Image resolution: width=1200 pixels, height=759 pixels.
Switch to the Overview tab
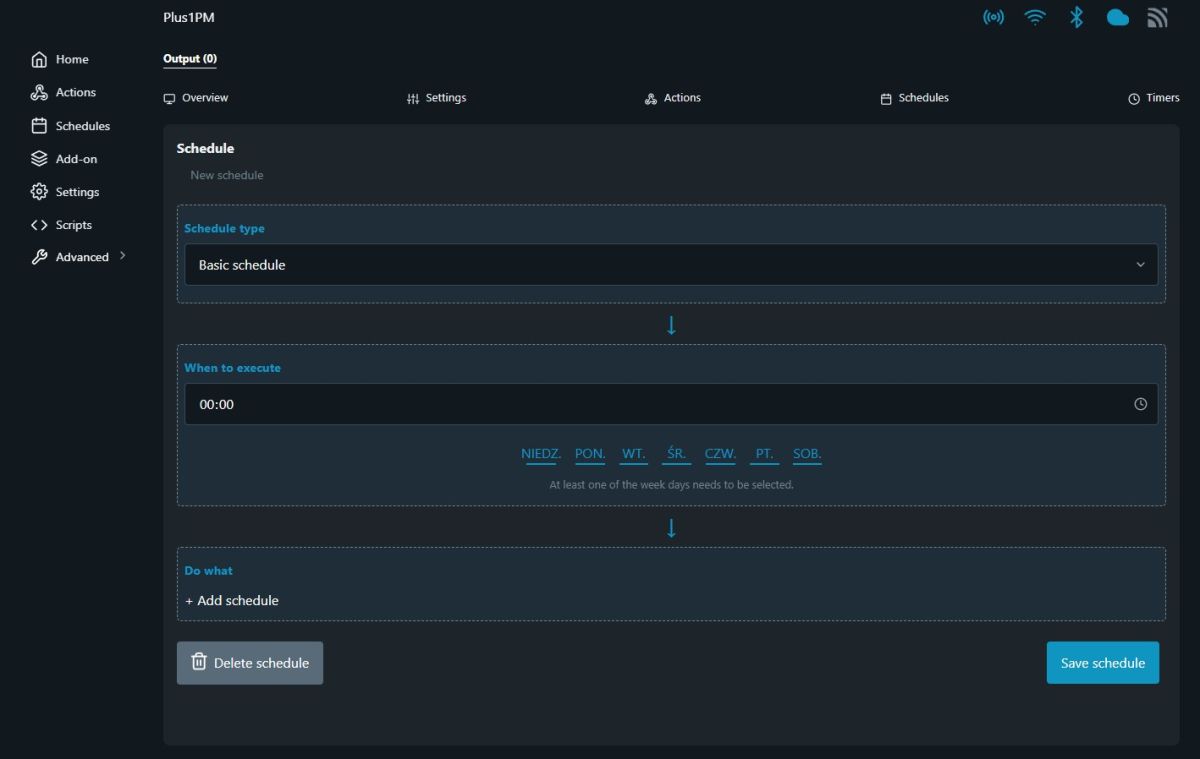click(196, 98)
